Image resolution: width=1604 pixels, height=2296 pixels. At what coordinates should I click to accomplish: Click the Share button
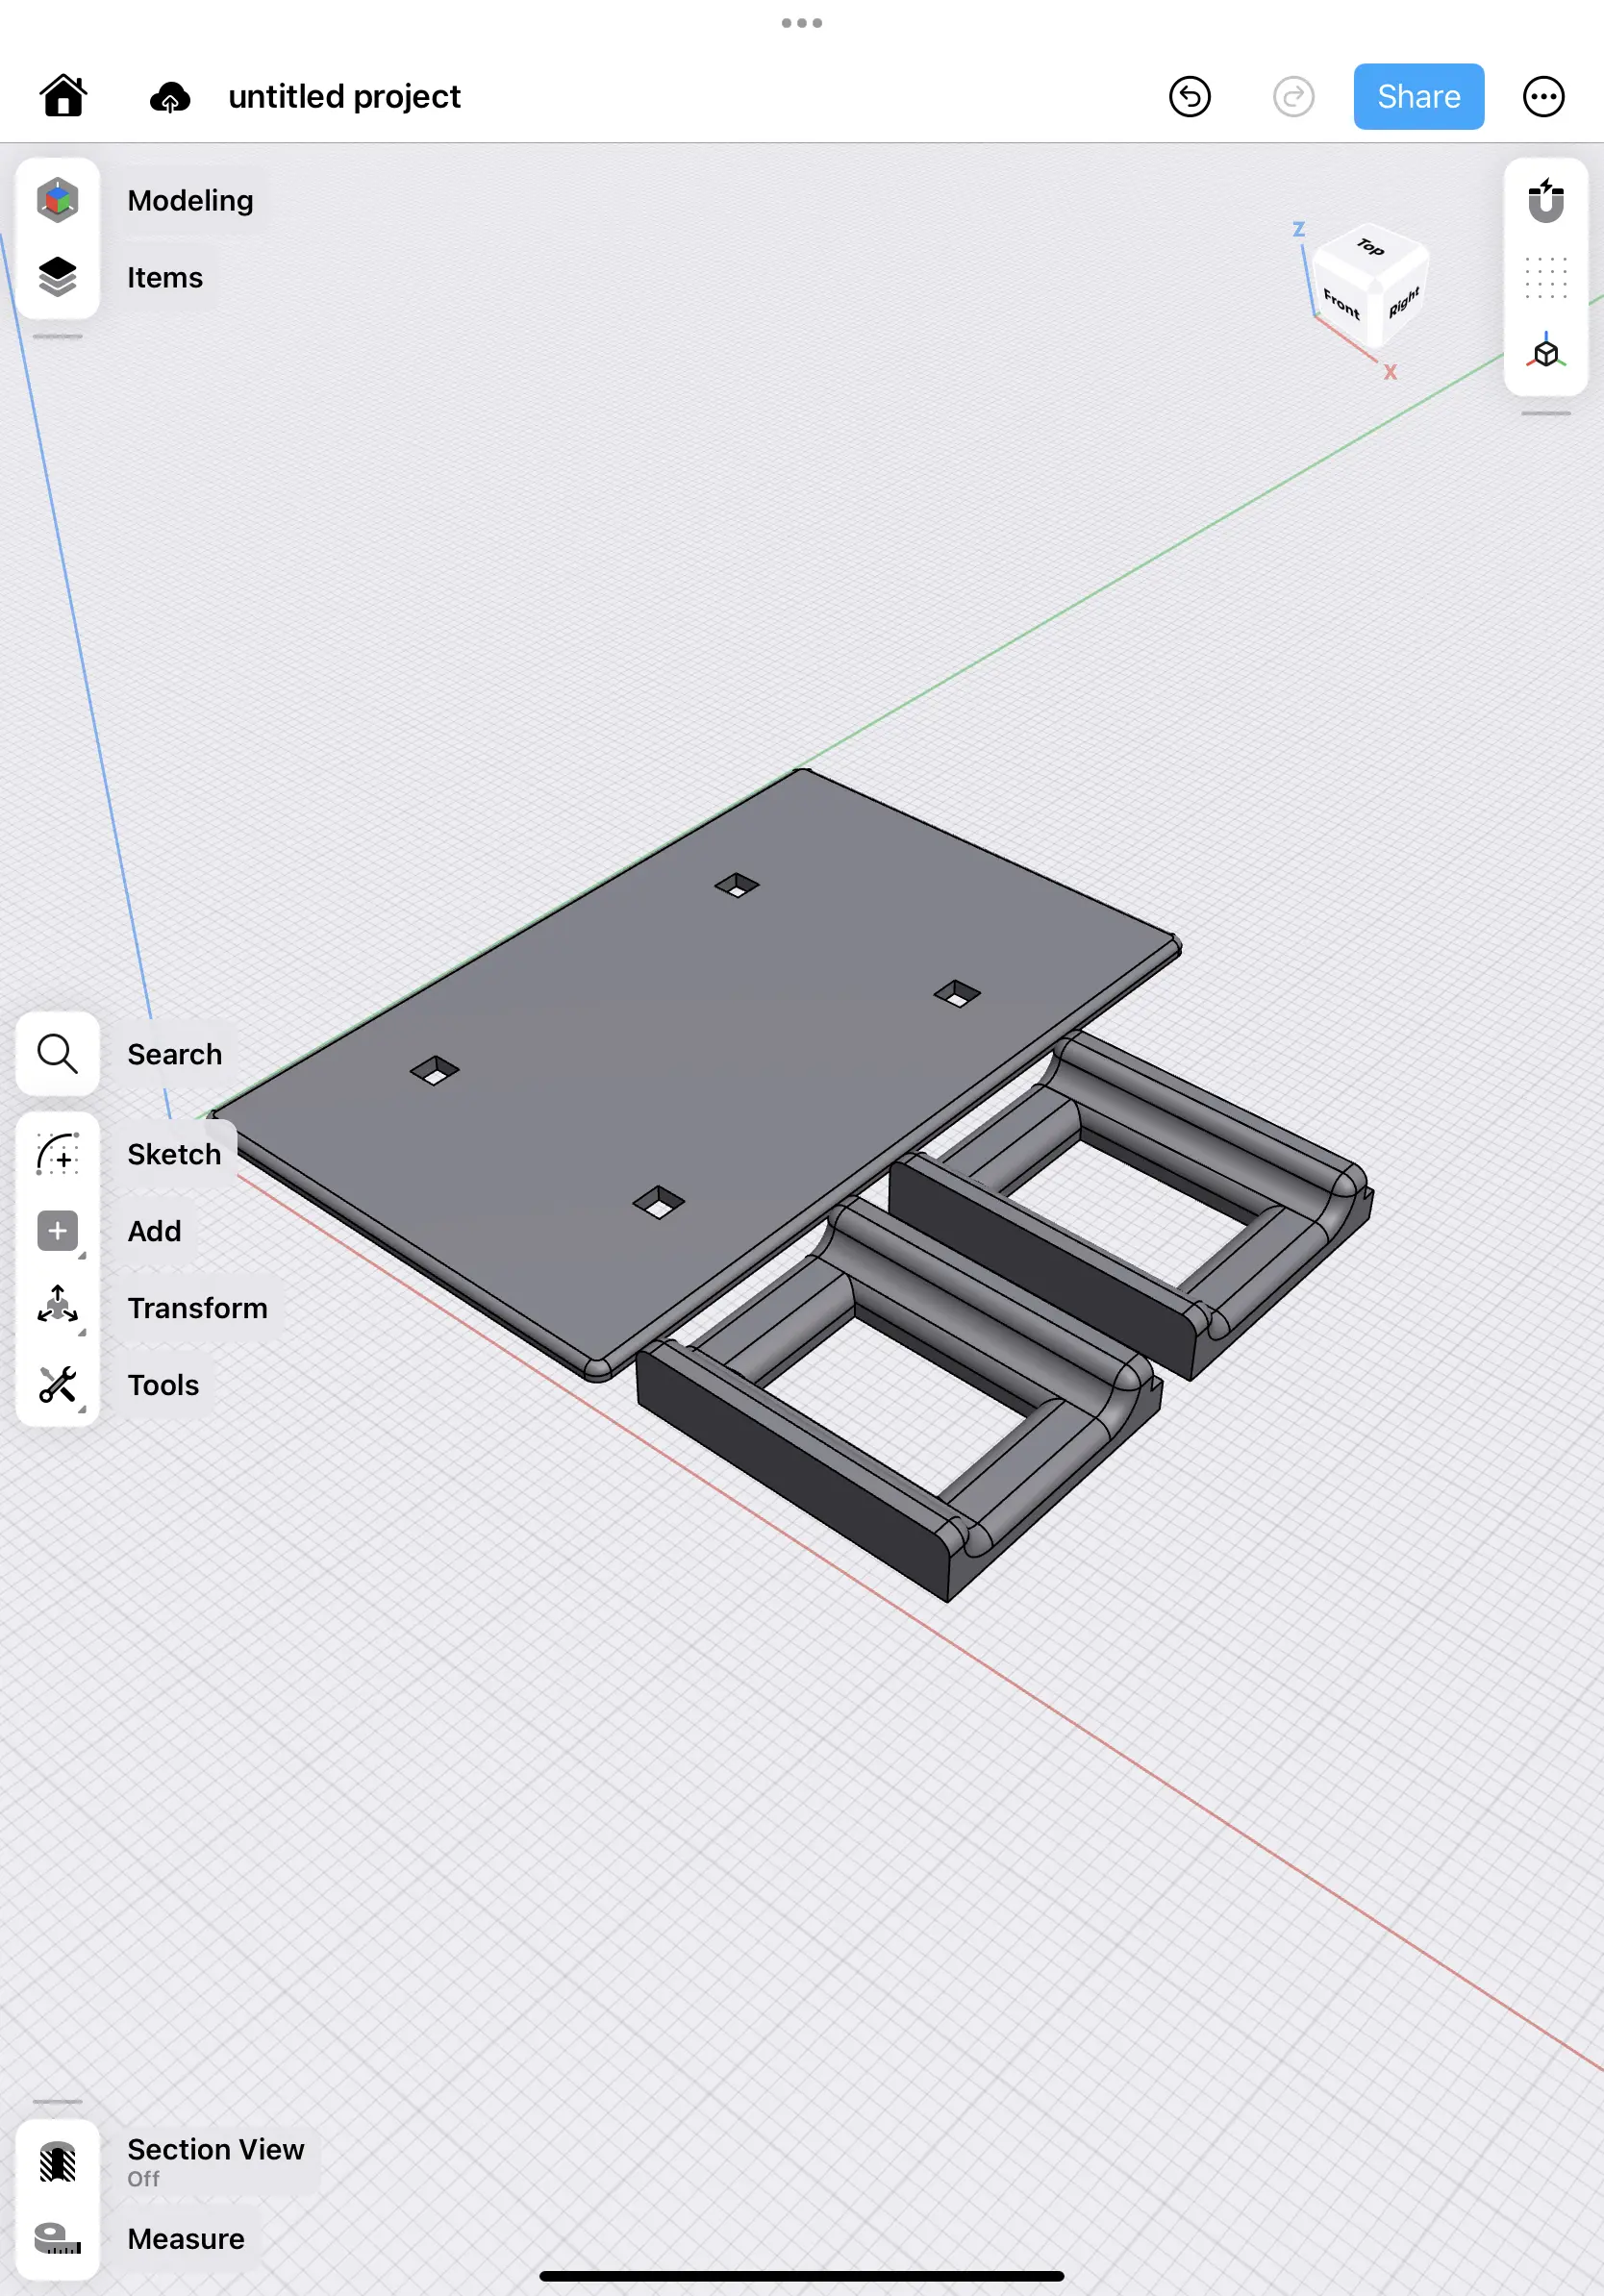1418,96
